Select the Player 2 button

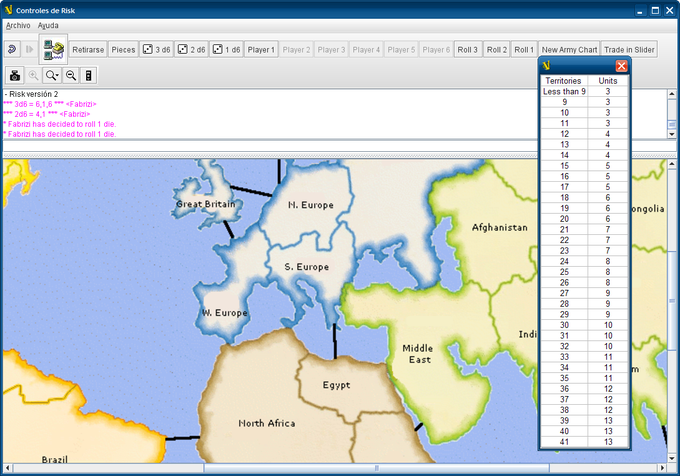click(296, 49)
